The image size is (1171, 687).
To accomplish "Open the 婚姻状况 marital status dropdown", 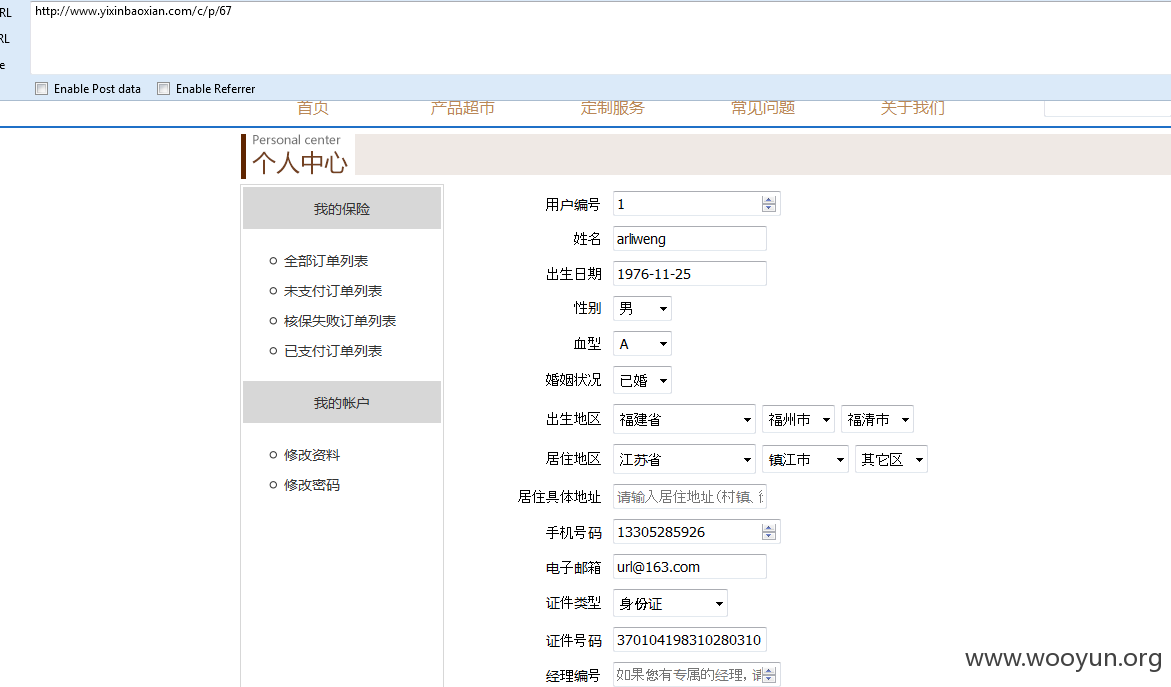I will 642,380.
